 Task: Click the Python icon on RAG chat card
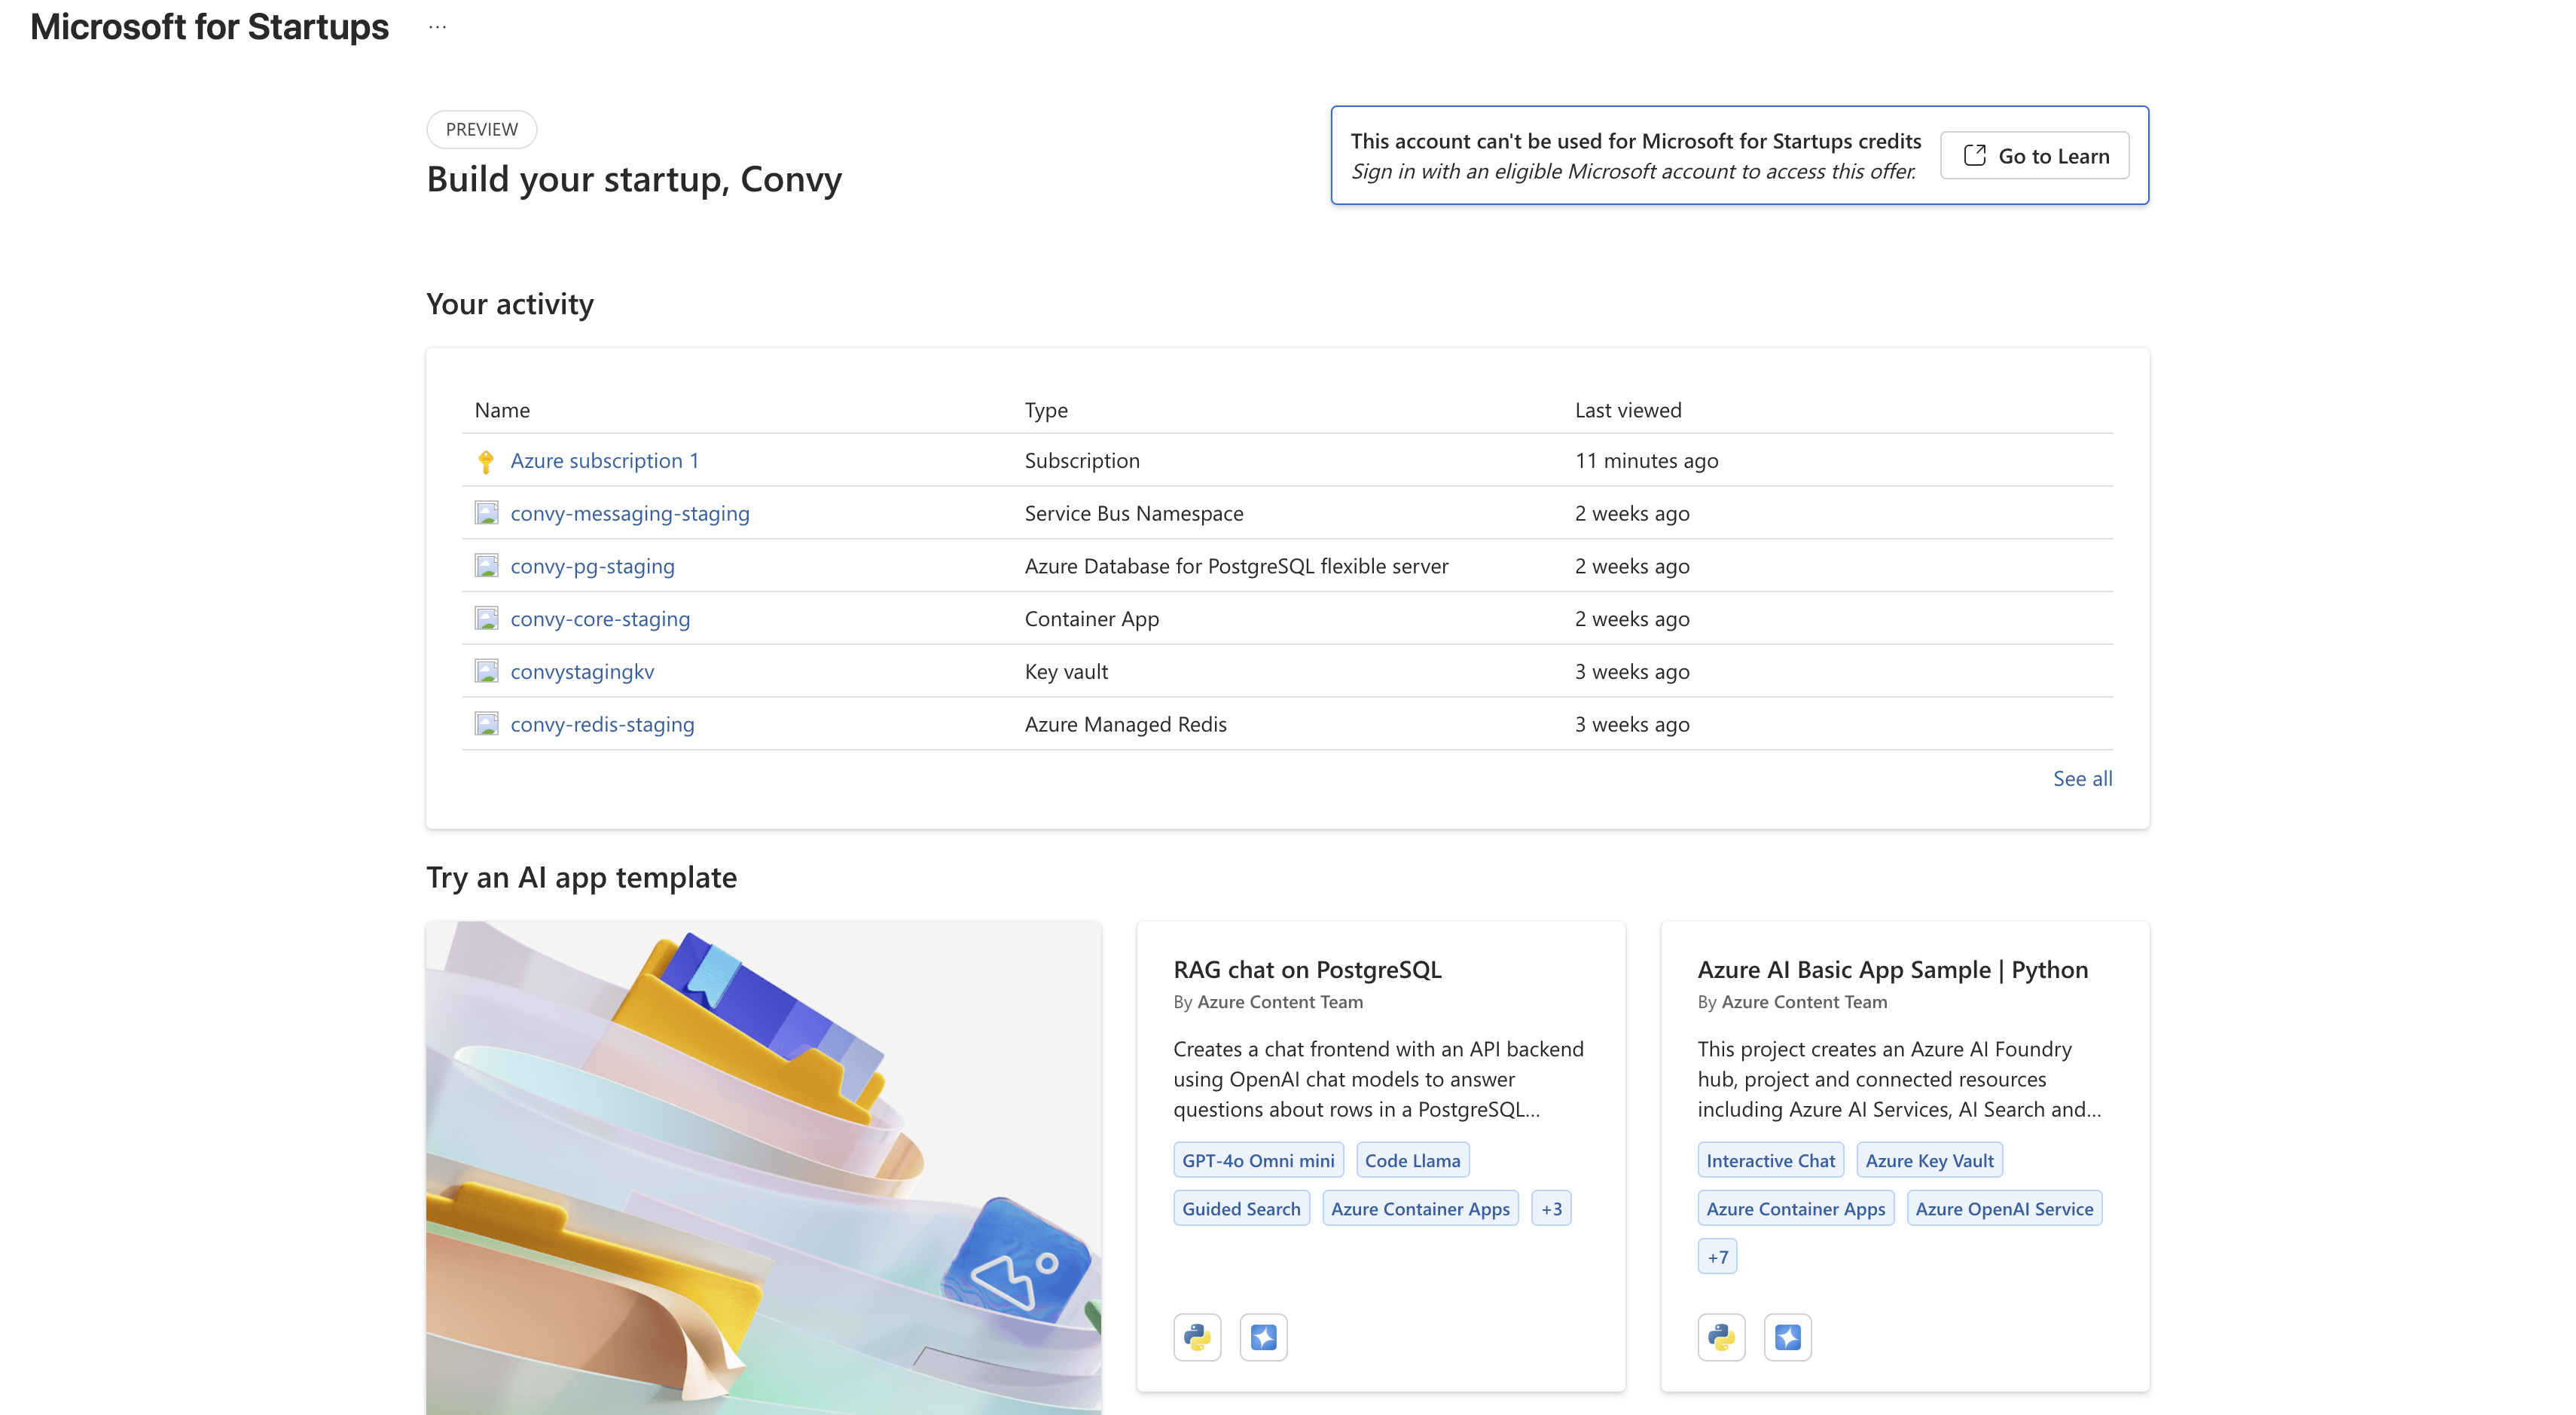[x=1197, y=1337]
